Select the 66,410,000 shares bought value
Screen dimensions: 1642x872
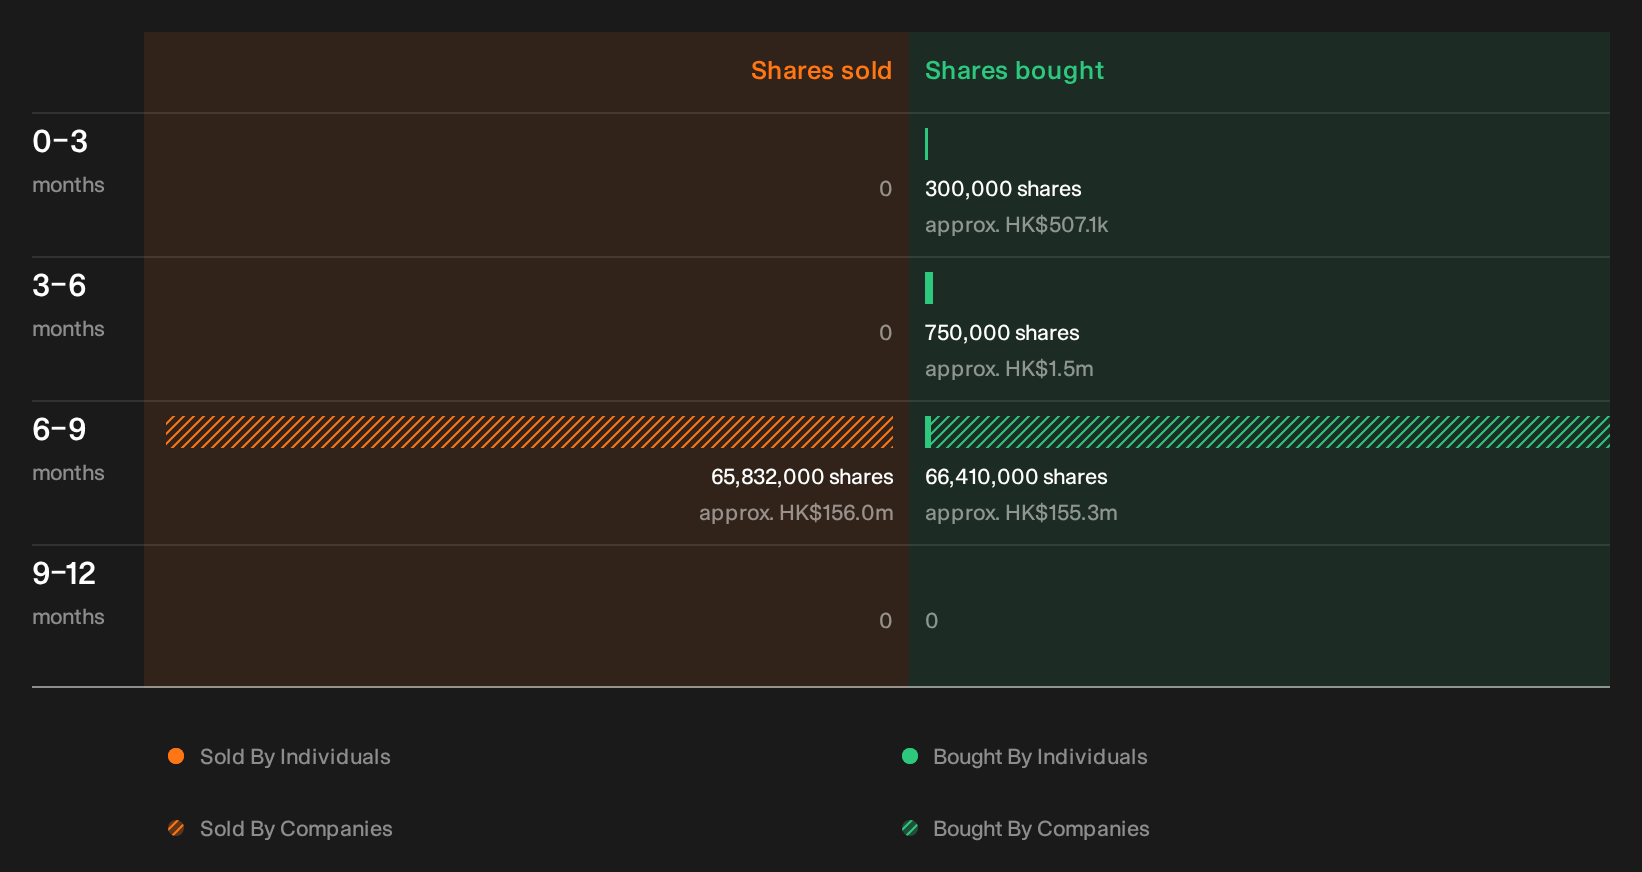[x=1016, y=477]
